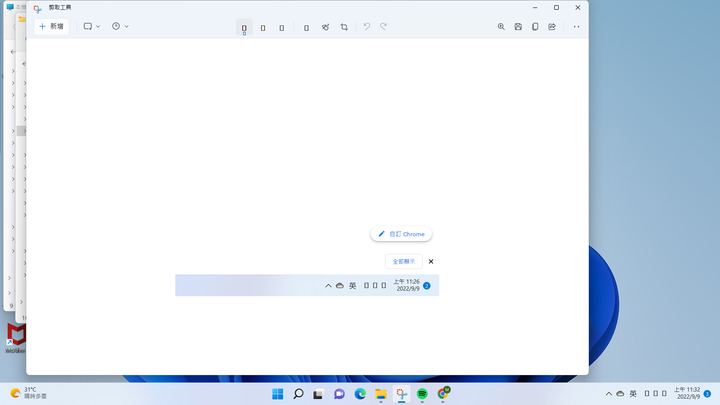Show hidden tray icons in the taskbar
Screen dimensions: 720x405
(x=609, y=394)
